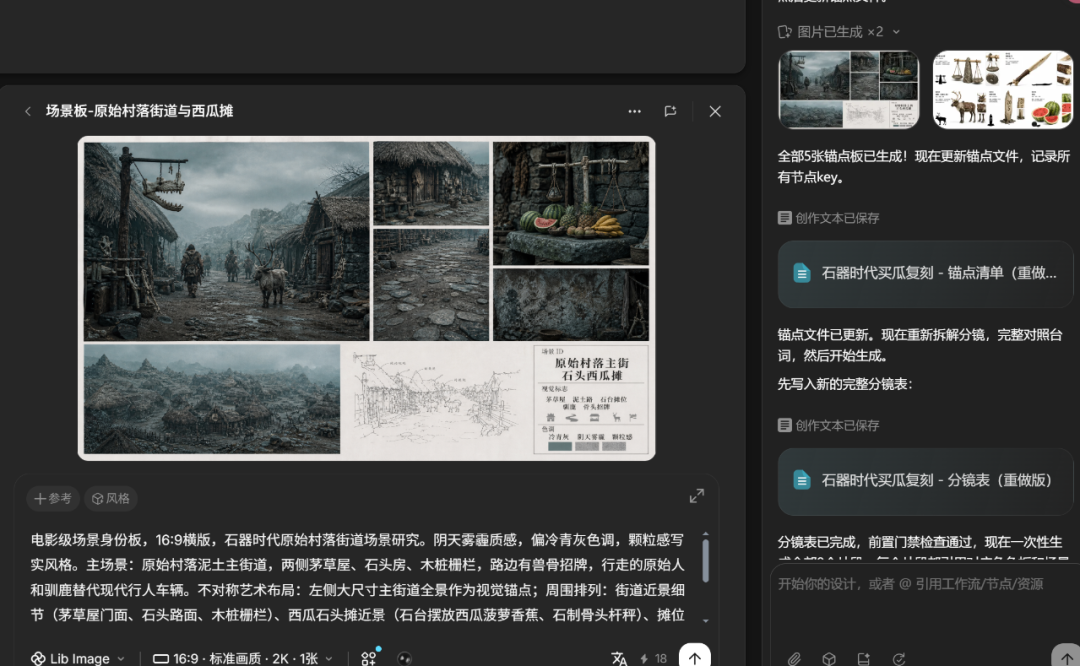Click the circular refresh-check icon in chat input
This screenshot has width=1080, height=666.
pos(899,658)
